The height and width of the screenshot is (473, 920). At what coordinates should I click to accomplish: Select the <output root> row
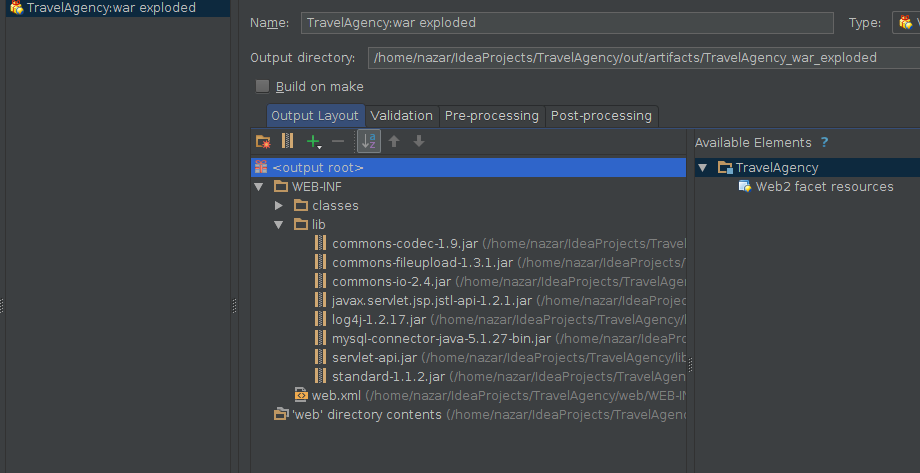(468, 167)
